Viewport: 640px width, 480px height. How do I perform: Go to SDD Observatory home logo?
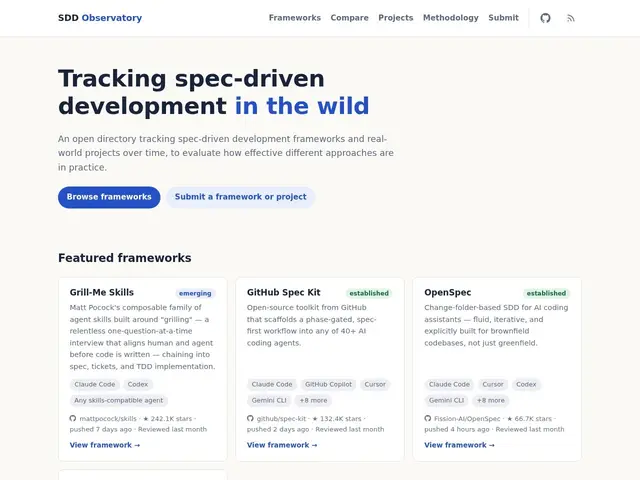100,18
